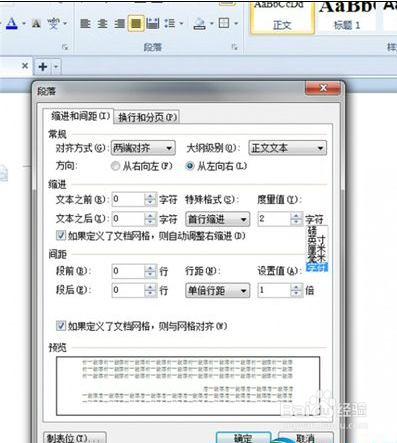The image size is (397, 443).
Task: Click the 文本之后 indent input field
Action: (x=128, y=219)
